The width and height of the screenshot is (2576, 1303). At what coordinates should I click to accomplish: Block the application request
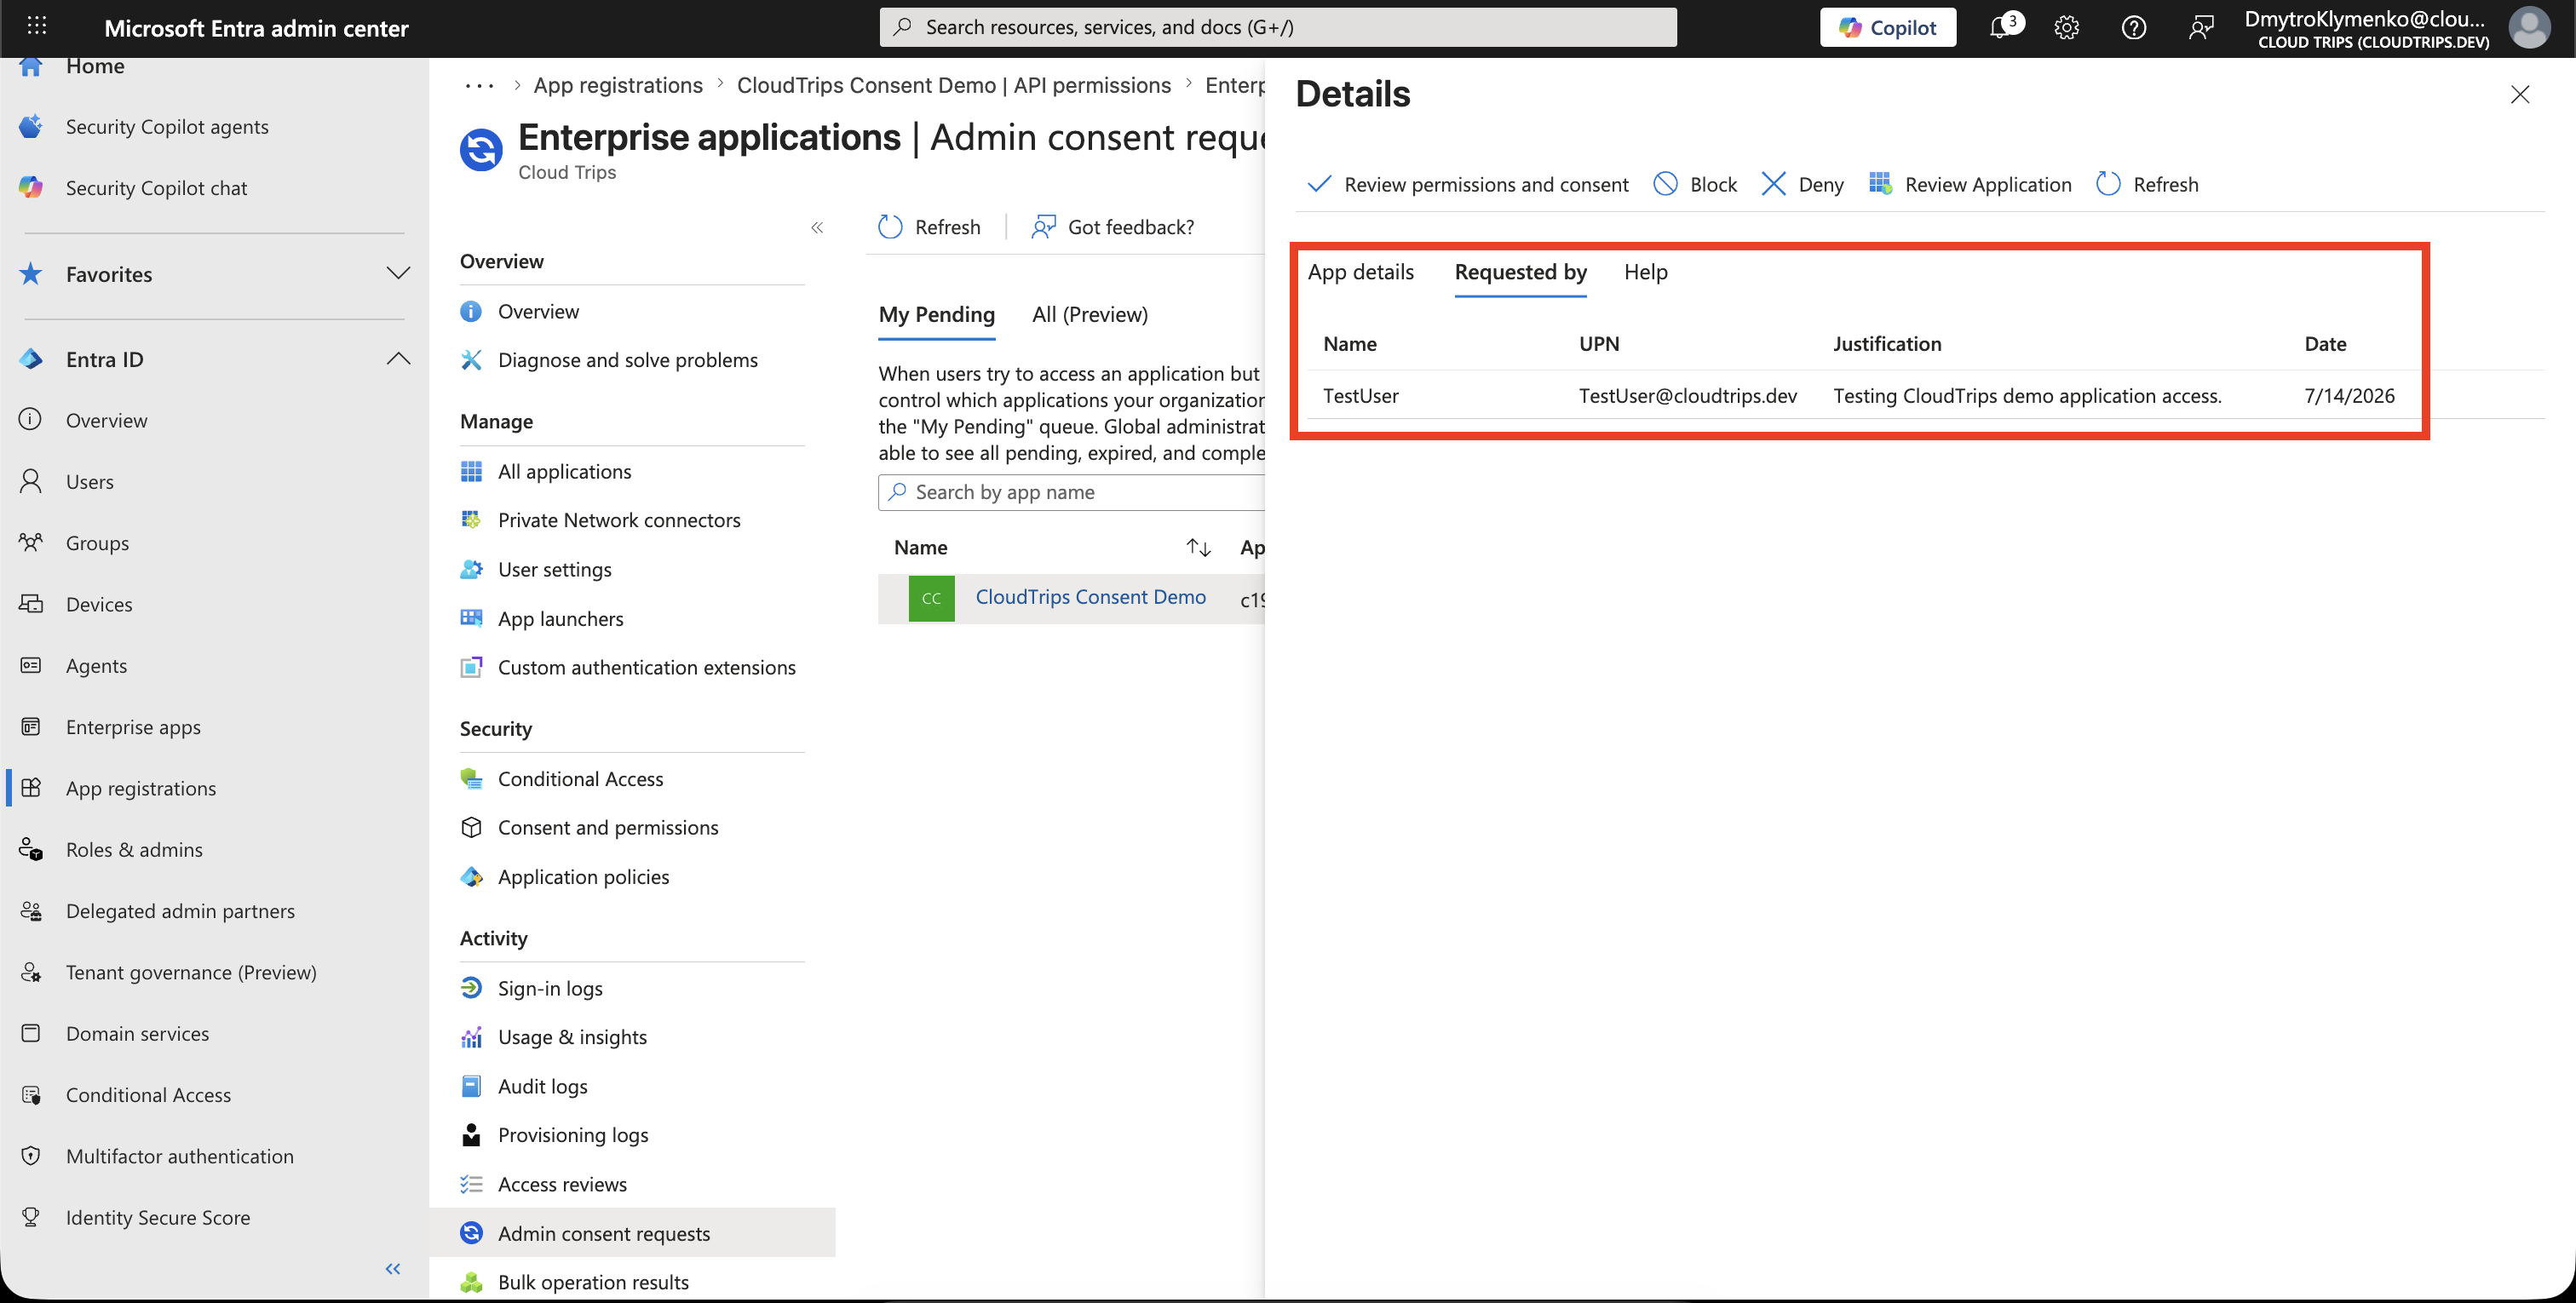(1695, 184)
